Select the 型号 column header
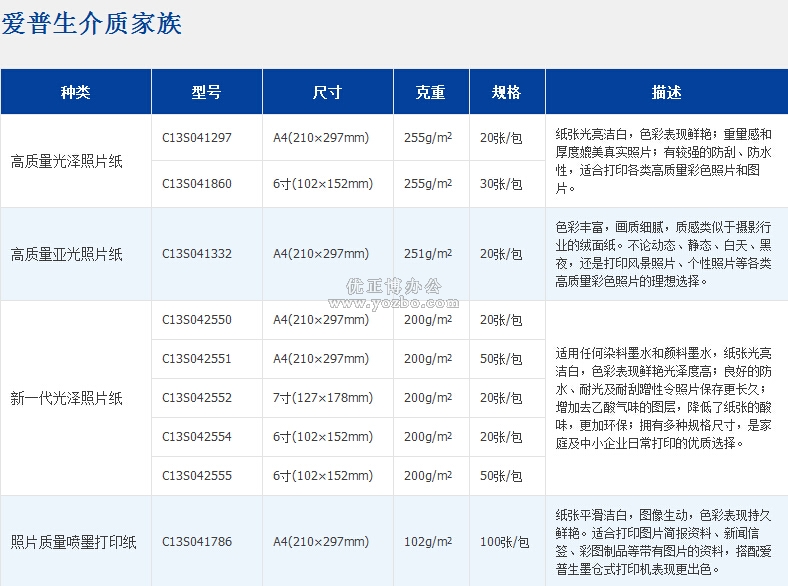 207,92
